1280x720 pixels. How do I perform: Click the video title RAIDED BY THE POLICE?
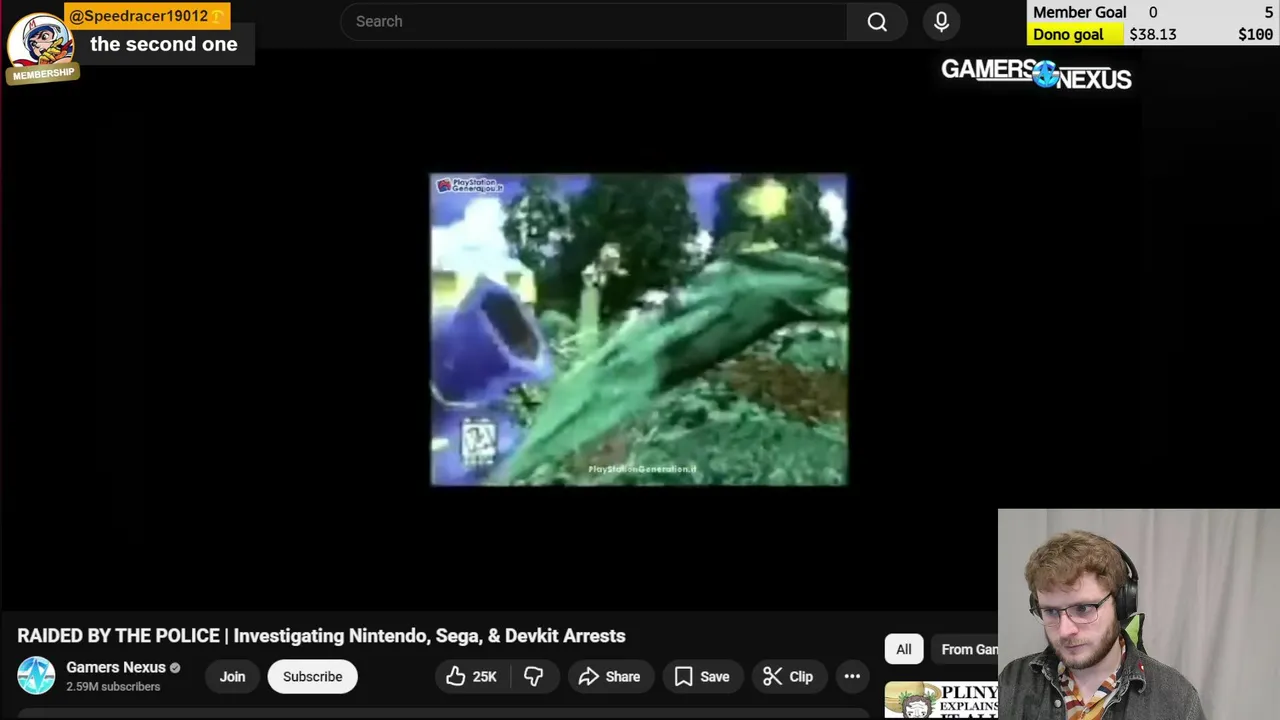tap(321, 636)
